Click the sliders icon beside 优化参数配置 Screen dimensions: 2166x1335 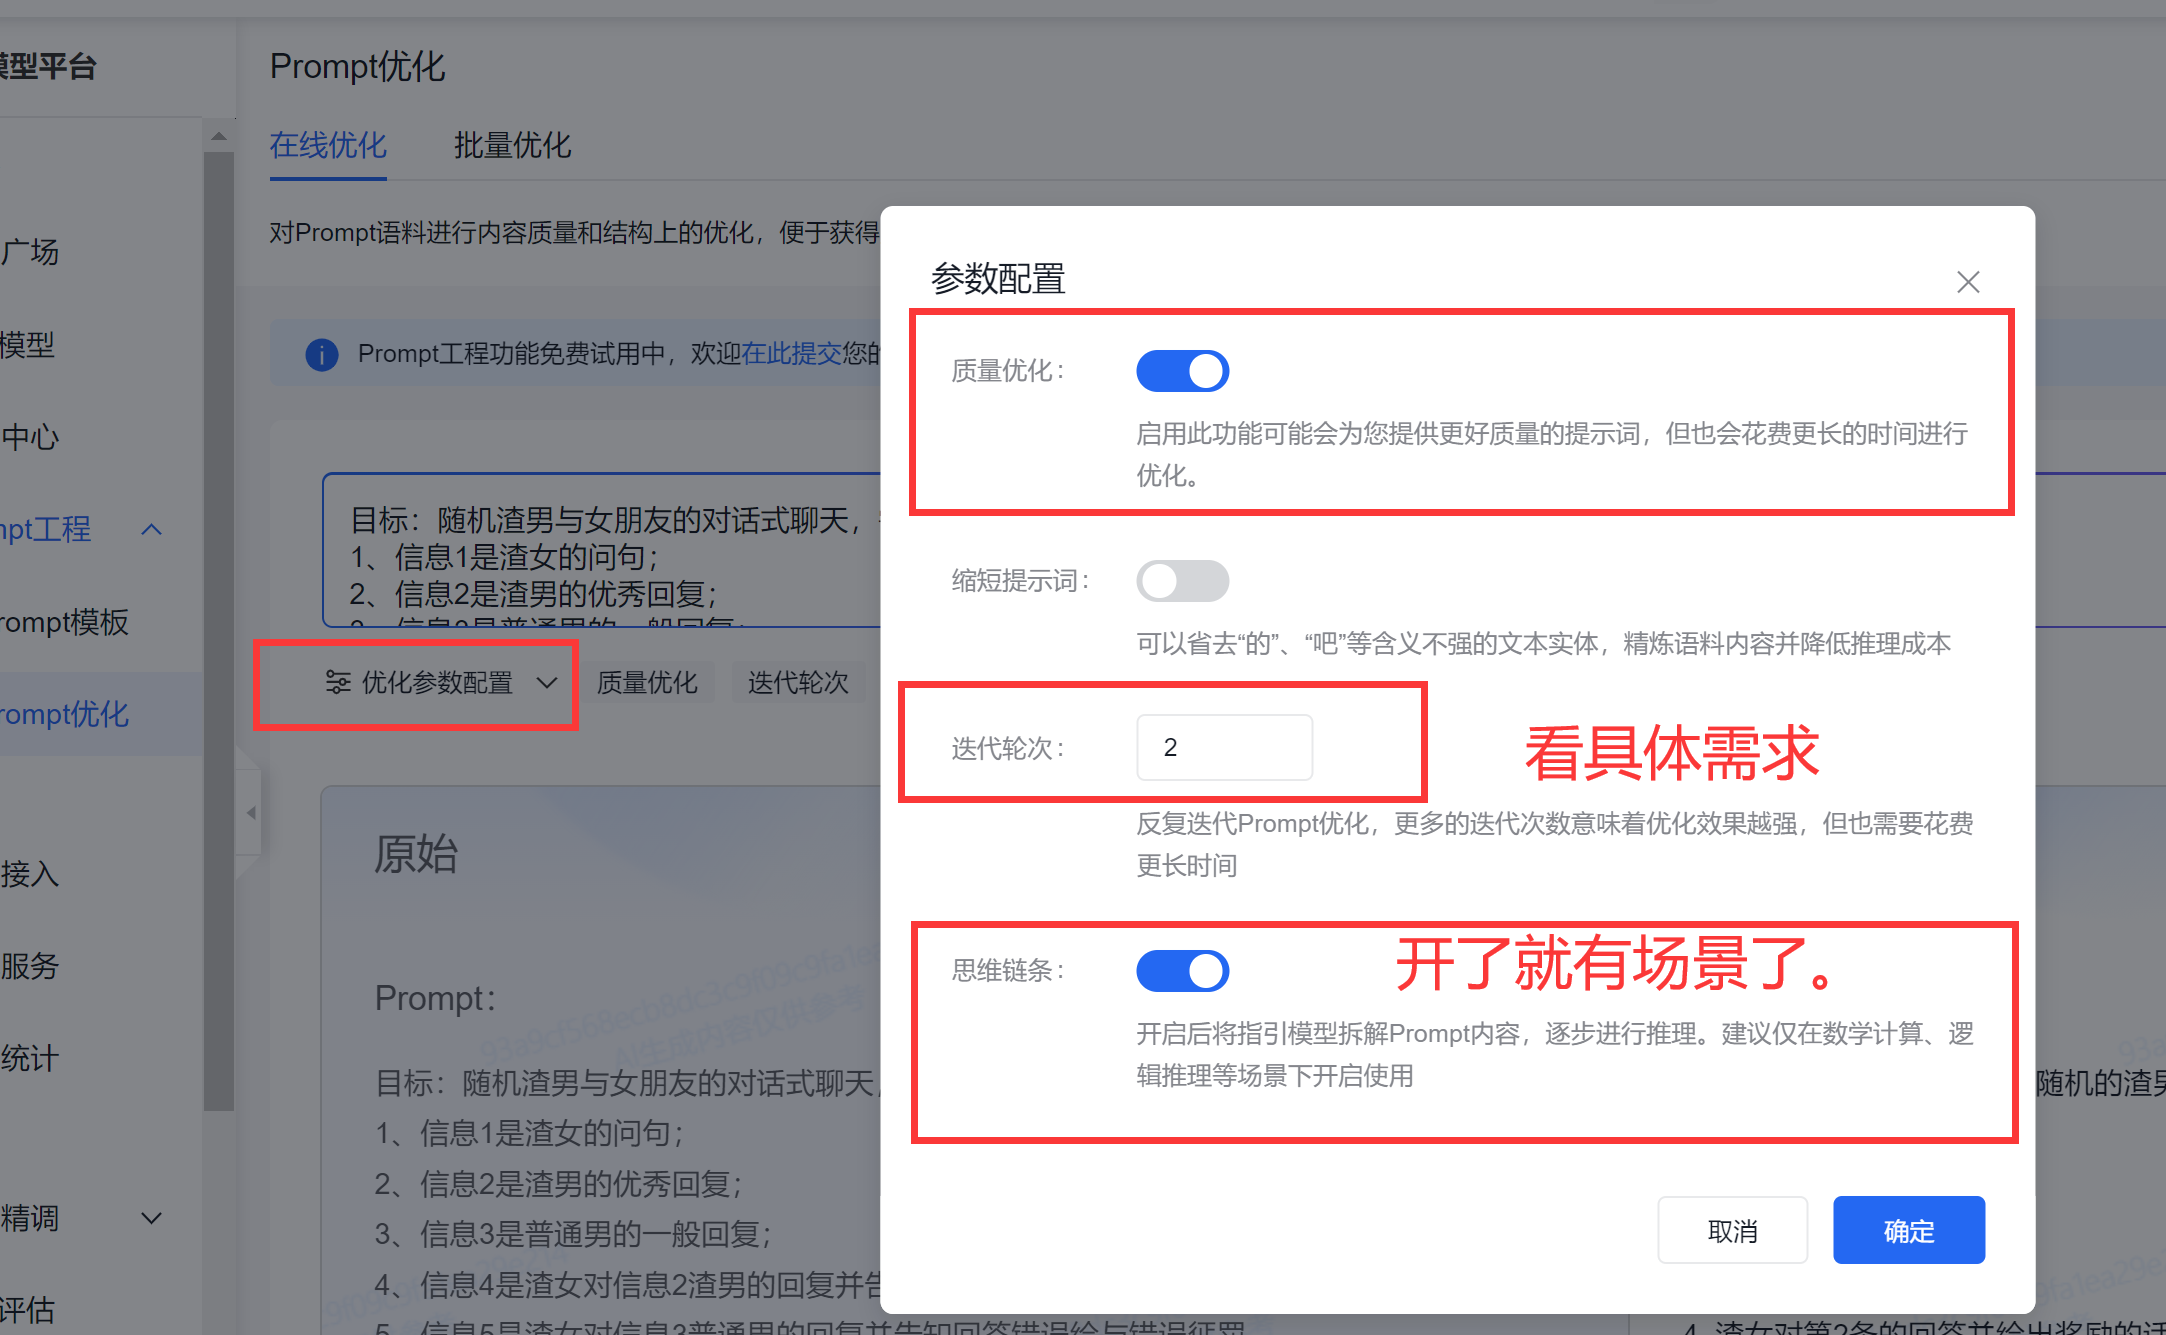pyautogui.click(x=338, y=683)
